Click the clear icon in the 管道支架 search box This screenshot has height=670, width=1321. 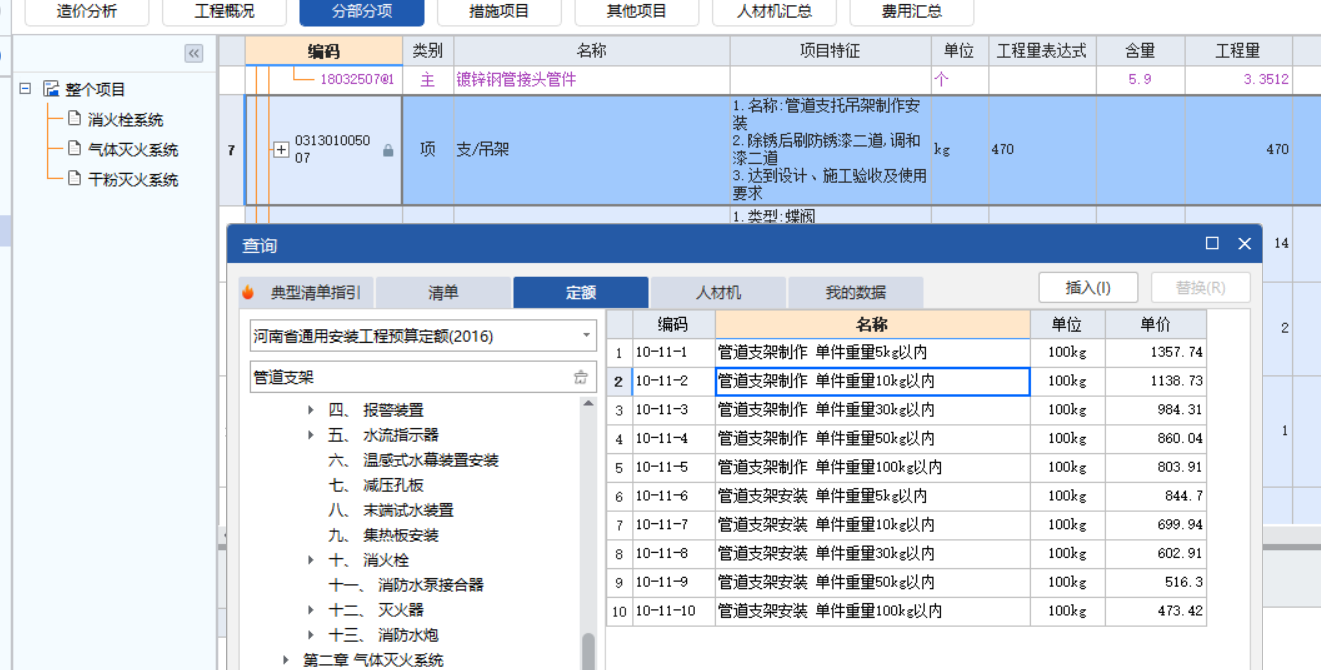click(582, 377)
